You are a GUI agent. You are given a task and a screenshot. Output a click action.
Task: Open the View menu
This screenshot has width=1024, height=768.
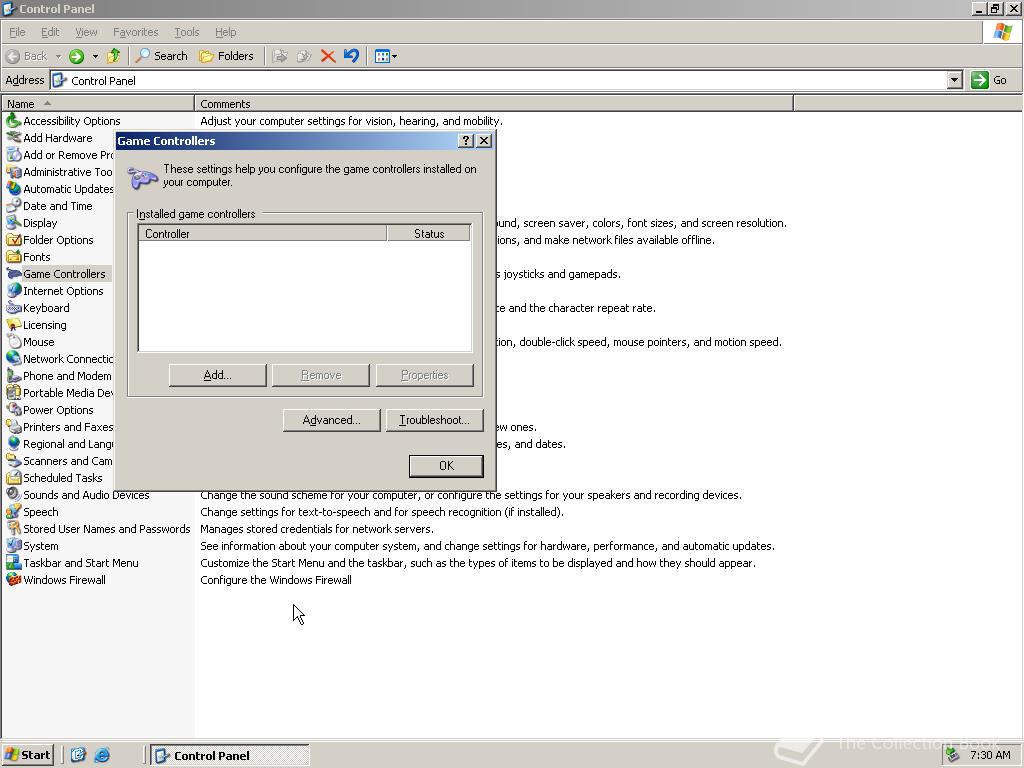(x=86, y=32)
